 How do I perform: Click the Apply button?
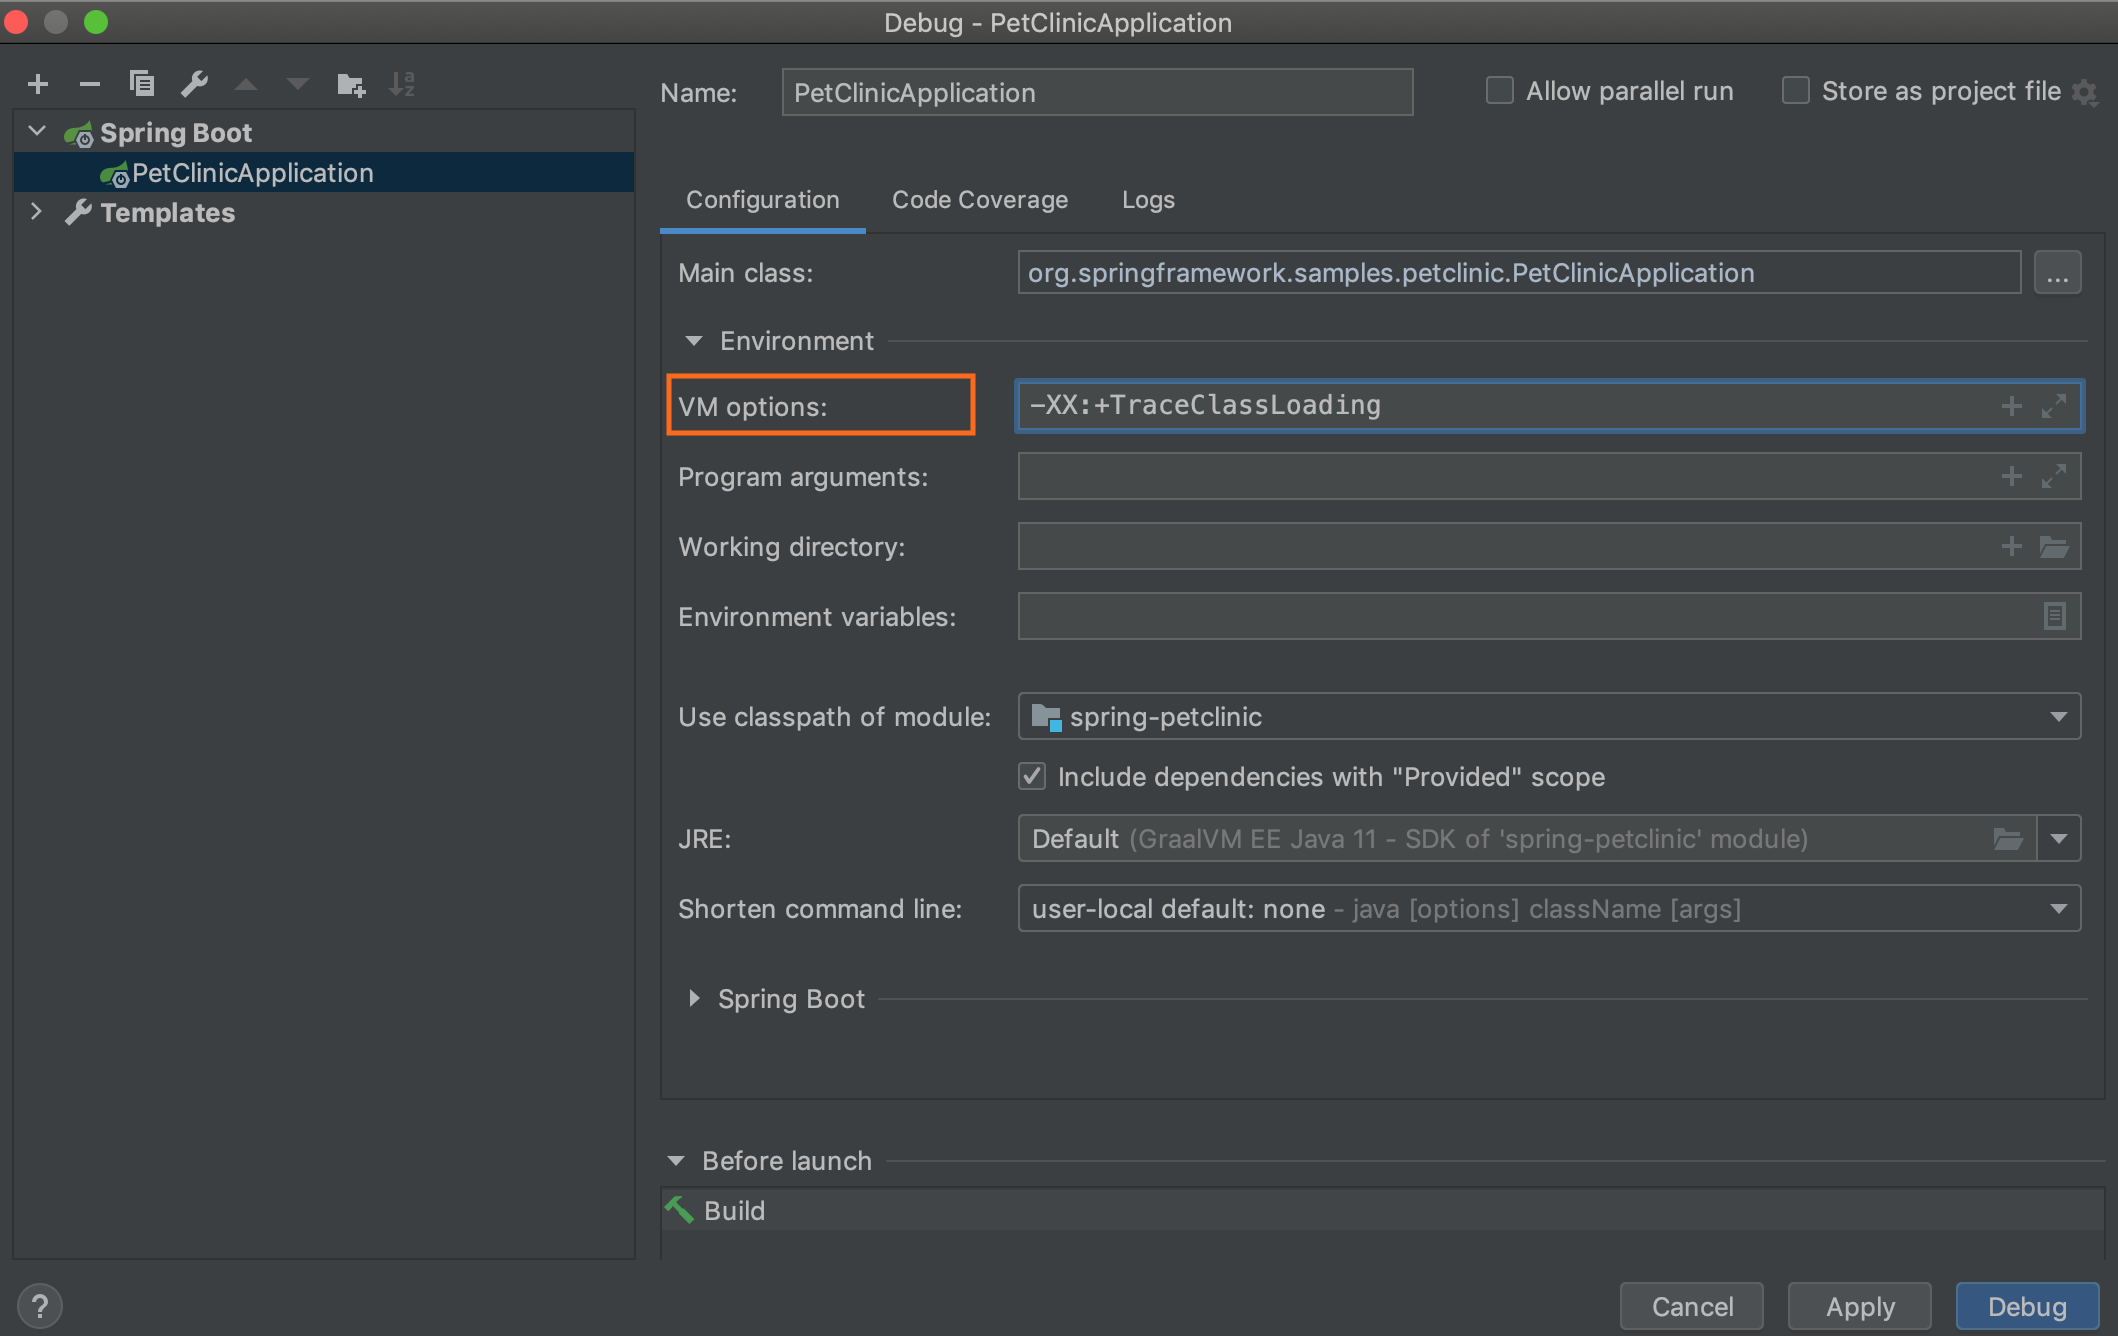point(1860,1306)
